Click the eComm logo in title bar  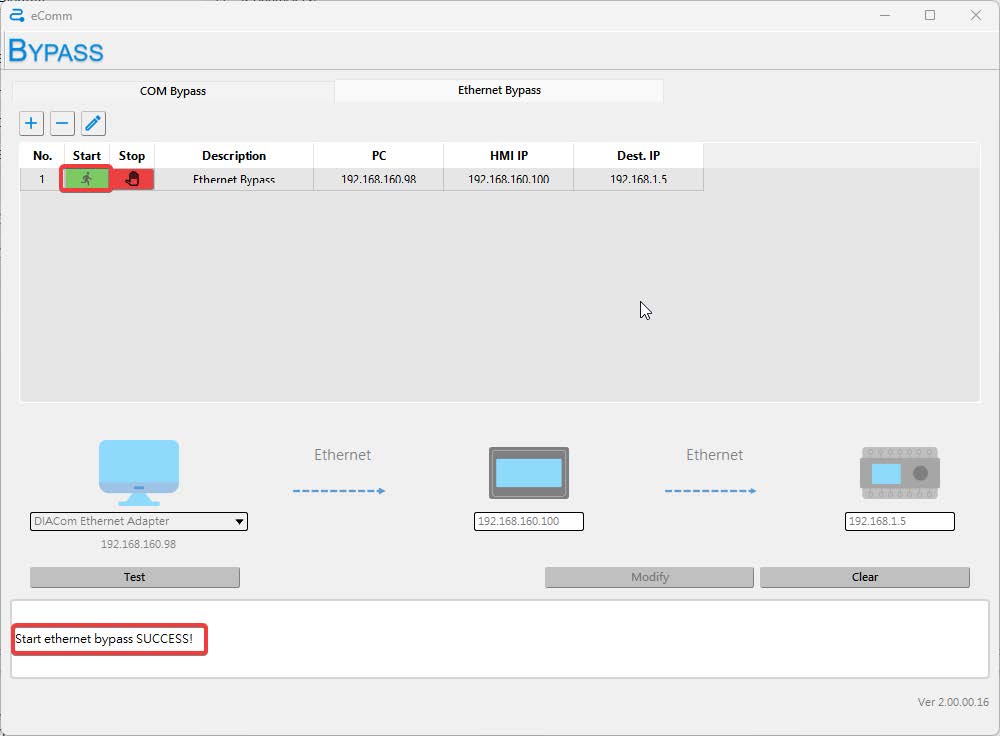(x=16, y=15)
